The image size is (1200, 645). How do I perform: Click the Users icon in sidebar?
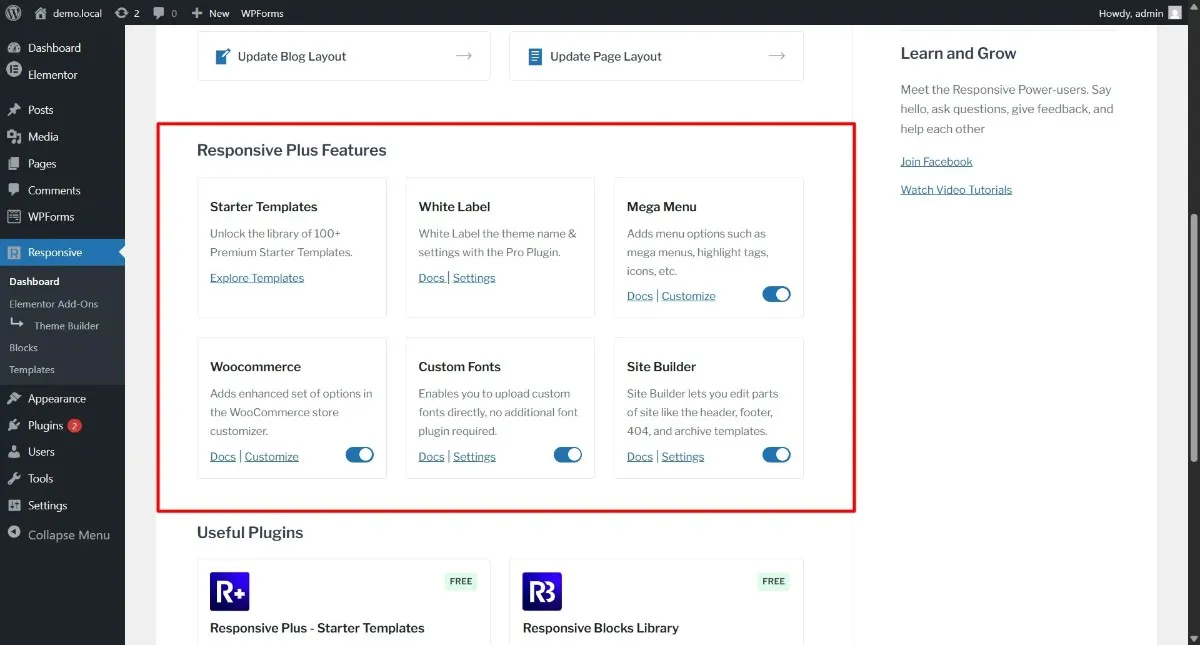coord(14,451)
